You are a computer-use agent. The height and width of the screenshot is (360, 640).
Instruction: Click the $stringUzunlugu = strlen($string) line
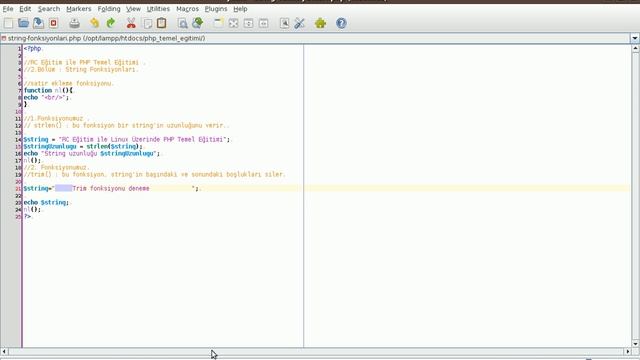(83, 147)
